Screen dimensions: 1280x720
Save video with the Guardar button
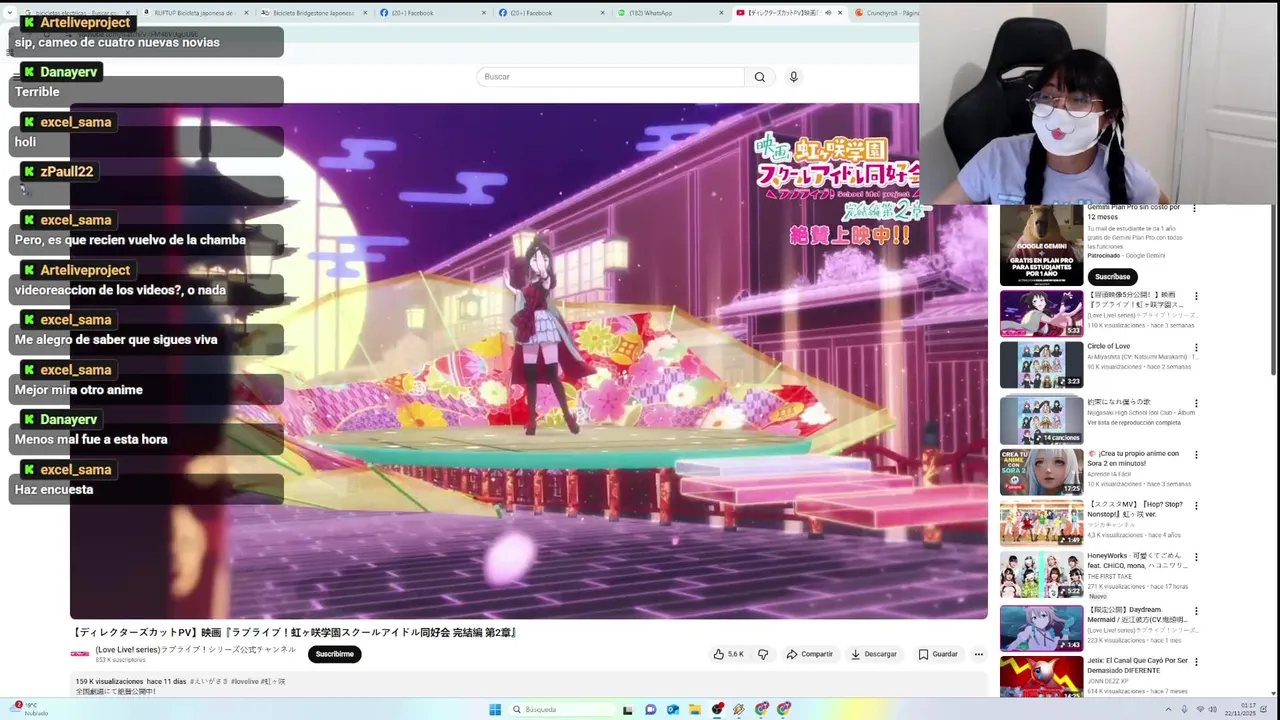click(x=938, y=654)
